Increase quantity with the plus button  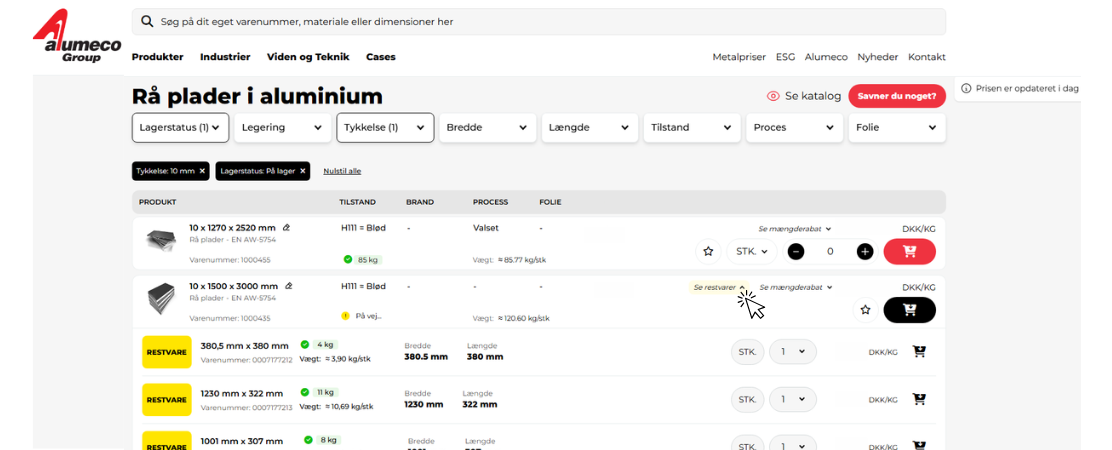[865, 252]
